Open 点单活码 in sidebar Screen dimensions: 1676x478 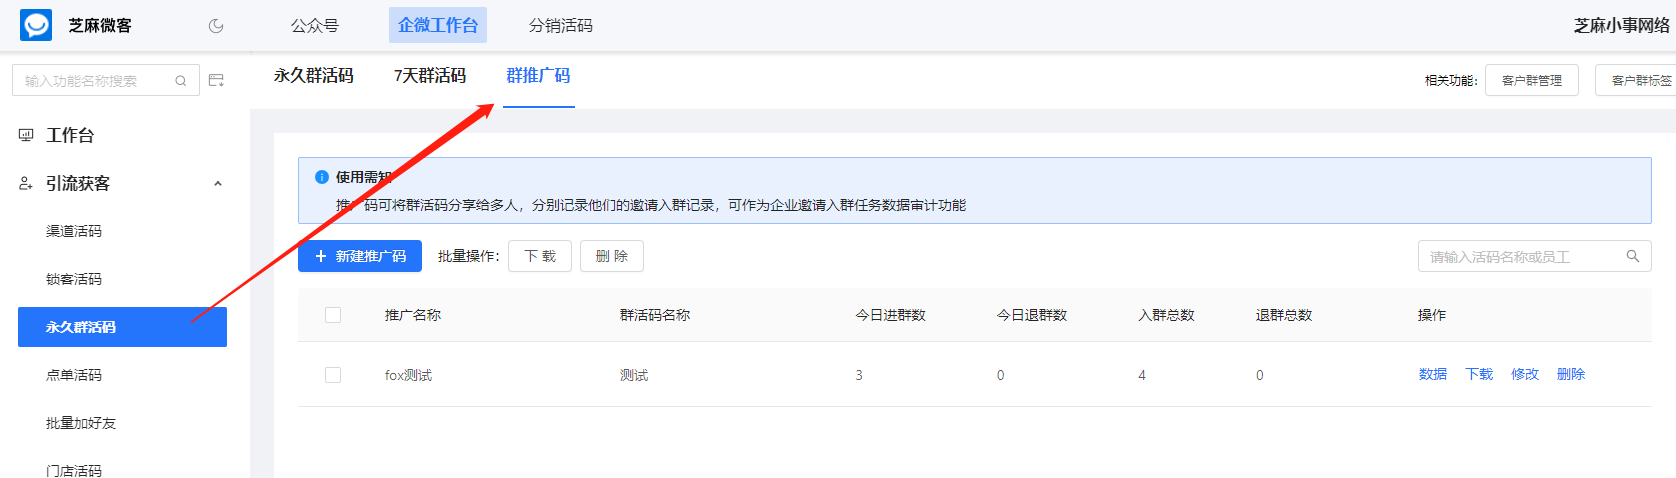coord(74,375)
